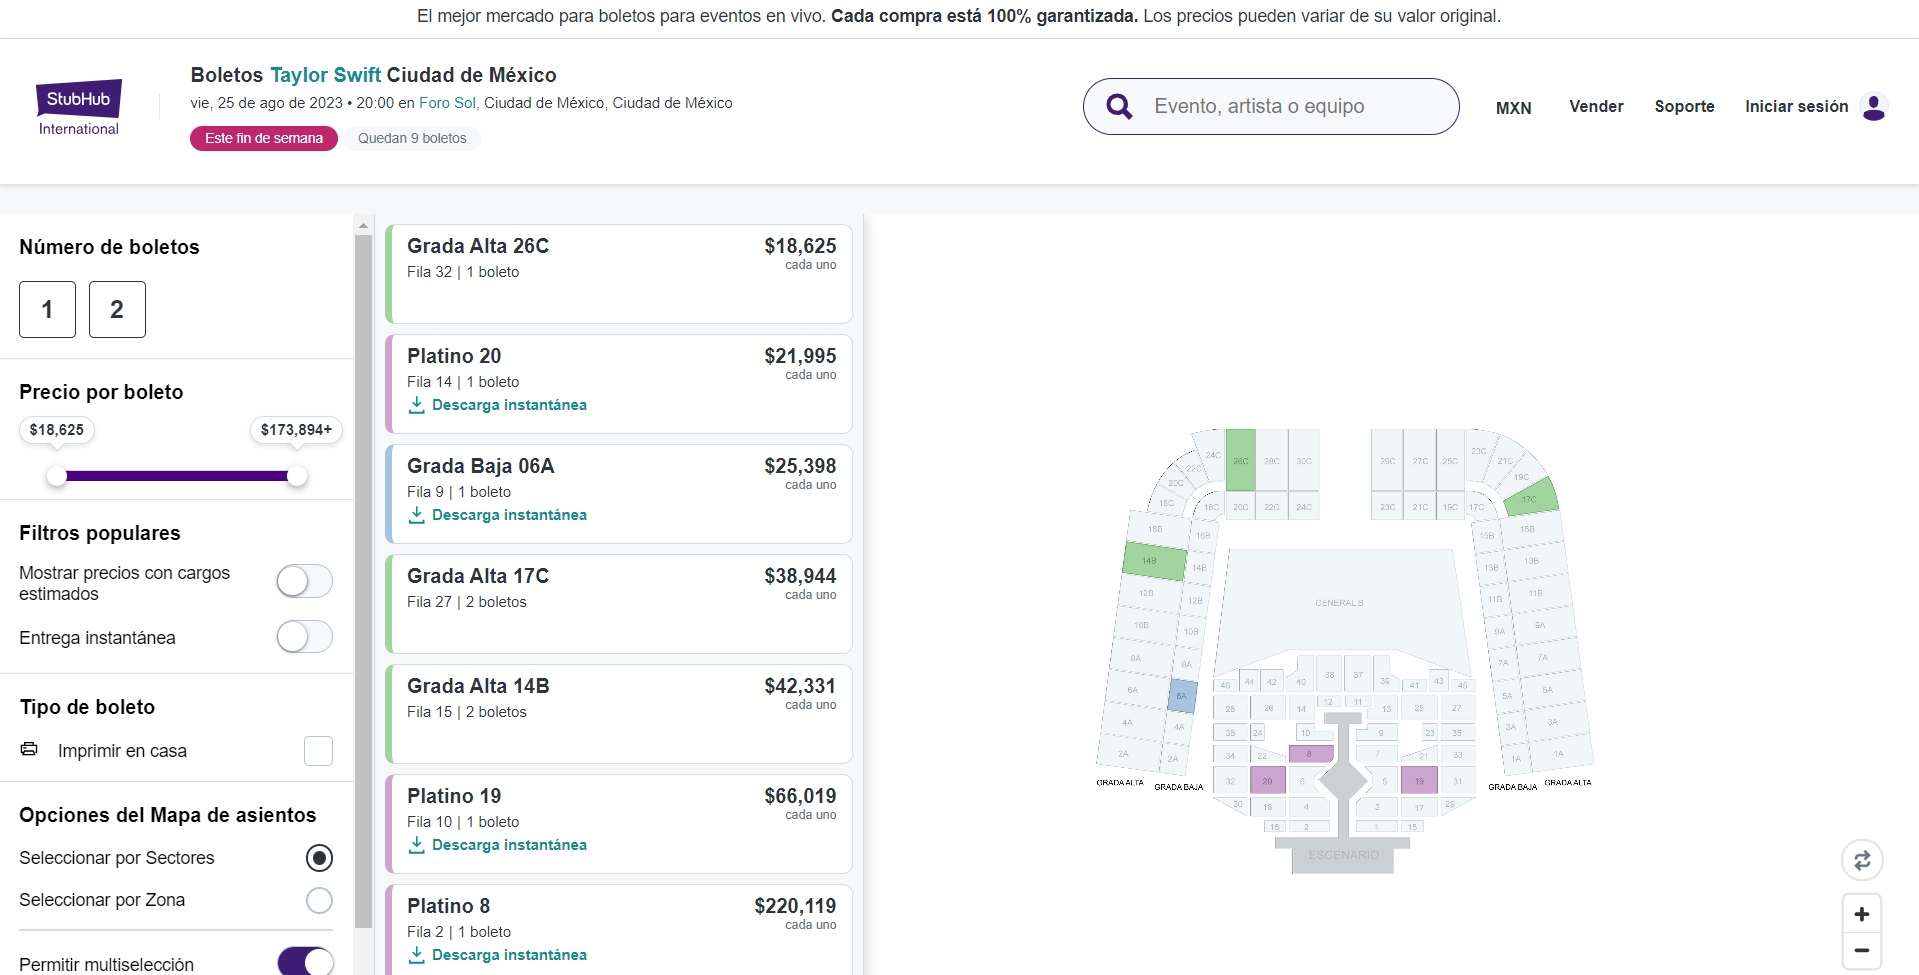
Task: Enable Entrega instantánea filter
Action: click(305, 637)
